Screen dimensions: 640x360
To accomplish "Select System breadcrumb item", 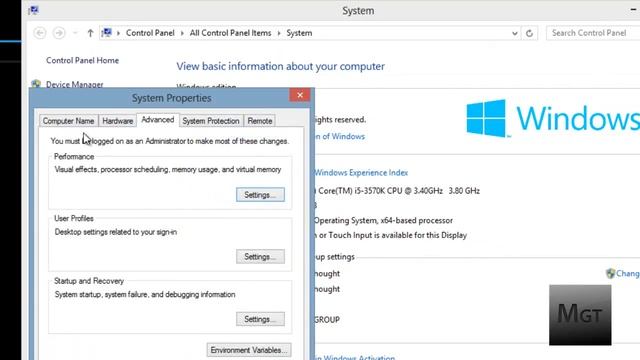I will point(299,33).
